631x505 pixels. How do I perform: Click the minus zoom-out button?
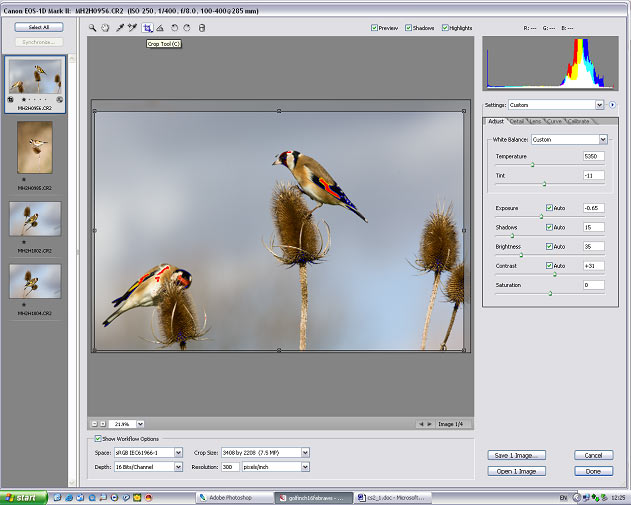[95, 424]
